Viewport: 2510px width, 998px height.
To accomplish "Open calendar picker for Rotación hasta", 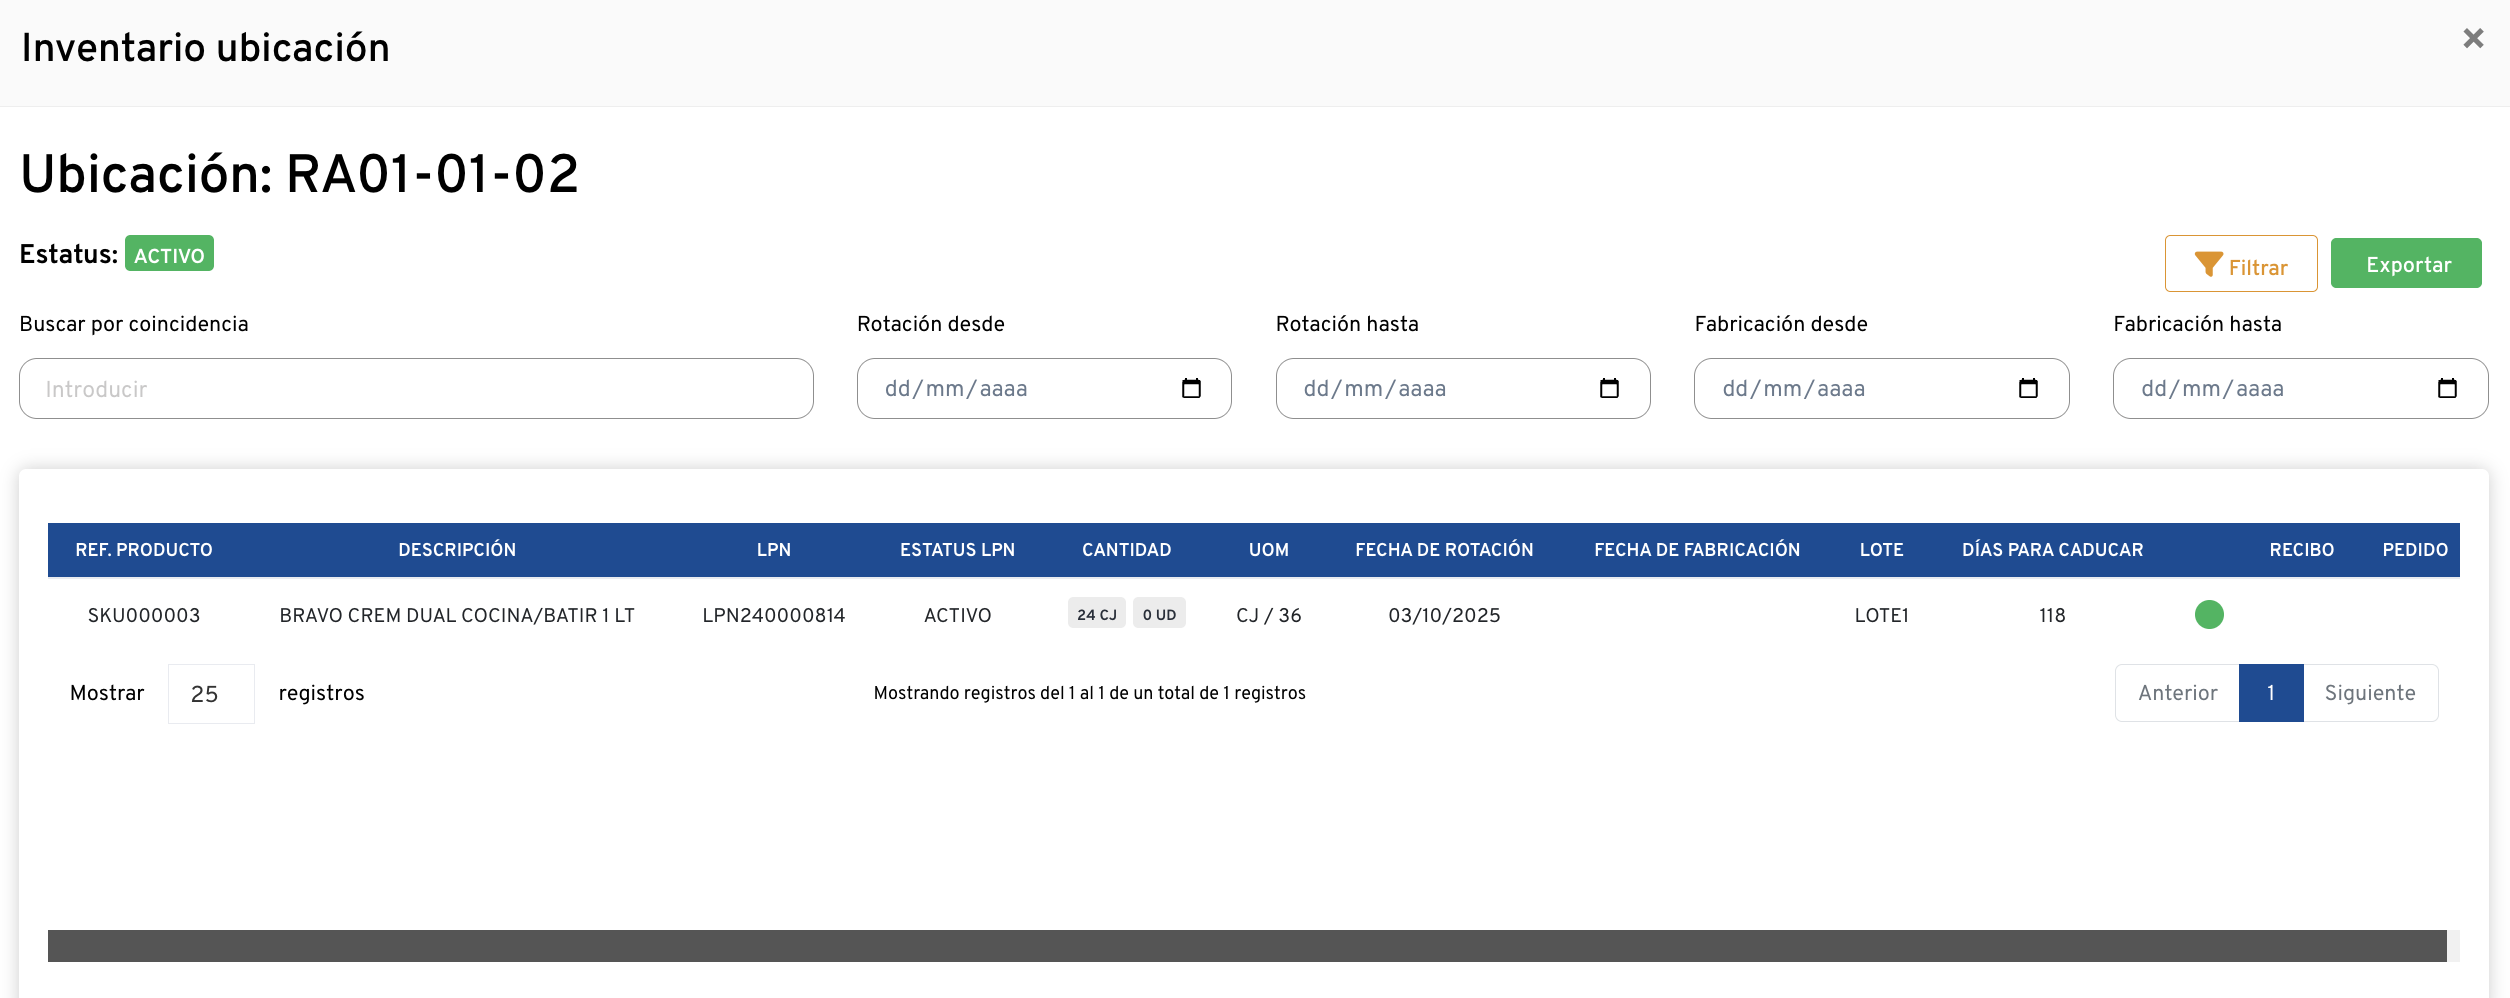I will (x=1608, y=388).
